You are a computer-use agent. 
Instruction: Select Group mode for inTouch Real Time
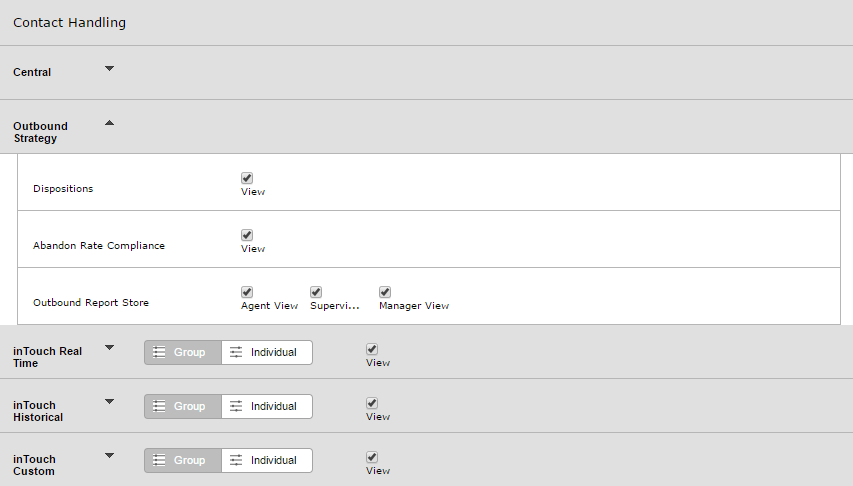pos(183,352)
